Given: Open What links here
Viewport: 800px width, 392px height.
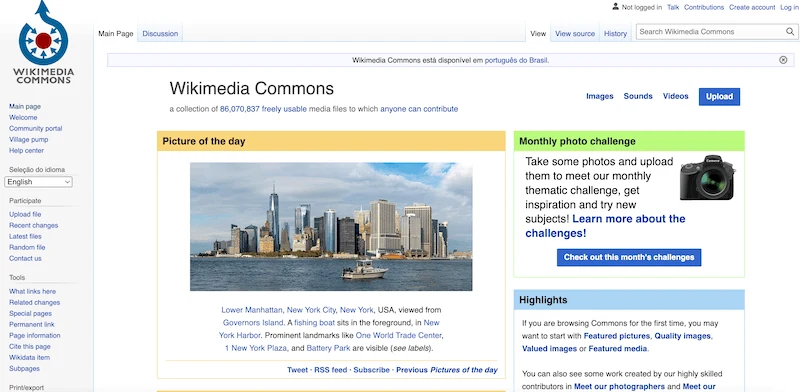Looking at the screenshot, I should click(x=33, y=291).
